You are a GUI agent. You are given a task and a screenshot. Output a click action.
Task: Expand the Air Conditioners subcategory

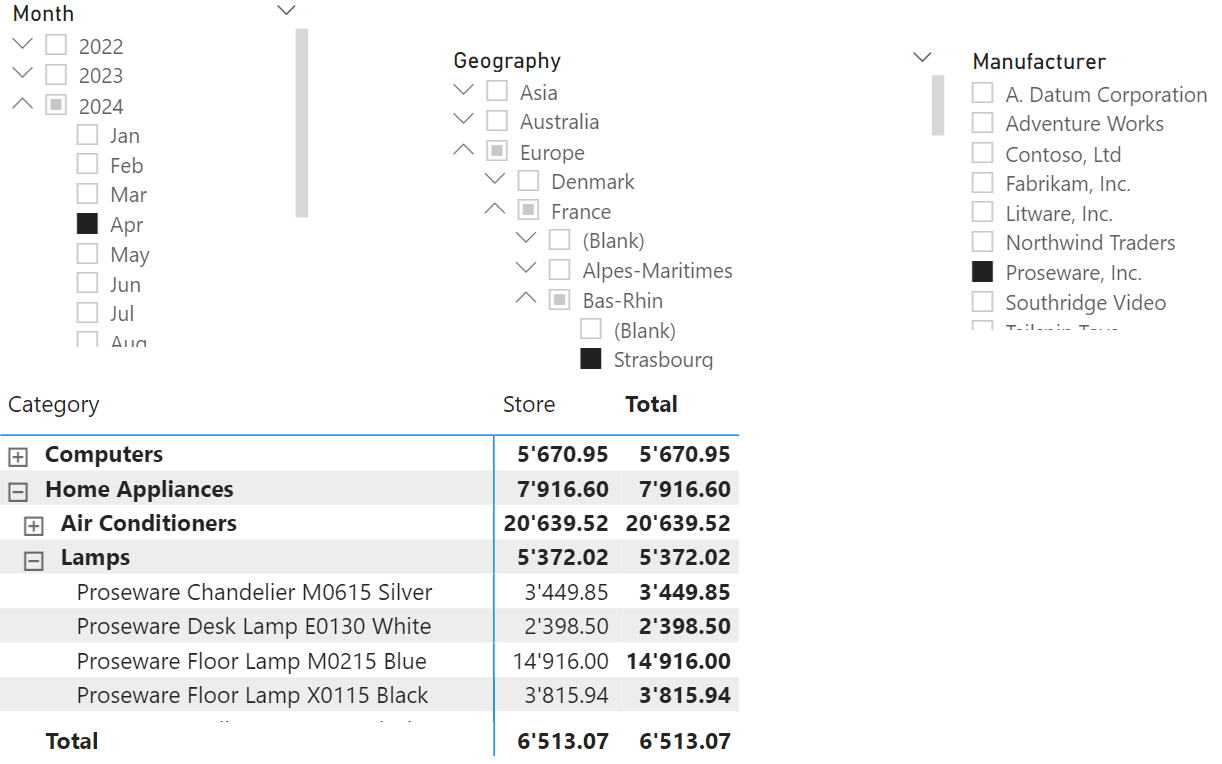pos(34,526)
